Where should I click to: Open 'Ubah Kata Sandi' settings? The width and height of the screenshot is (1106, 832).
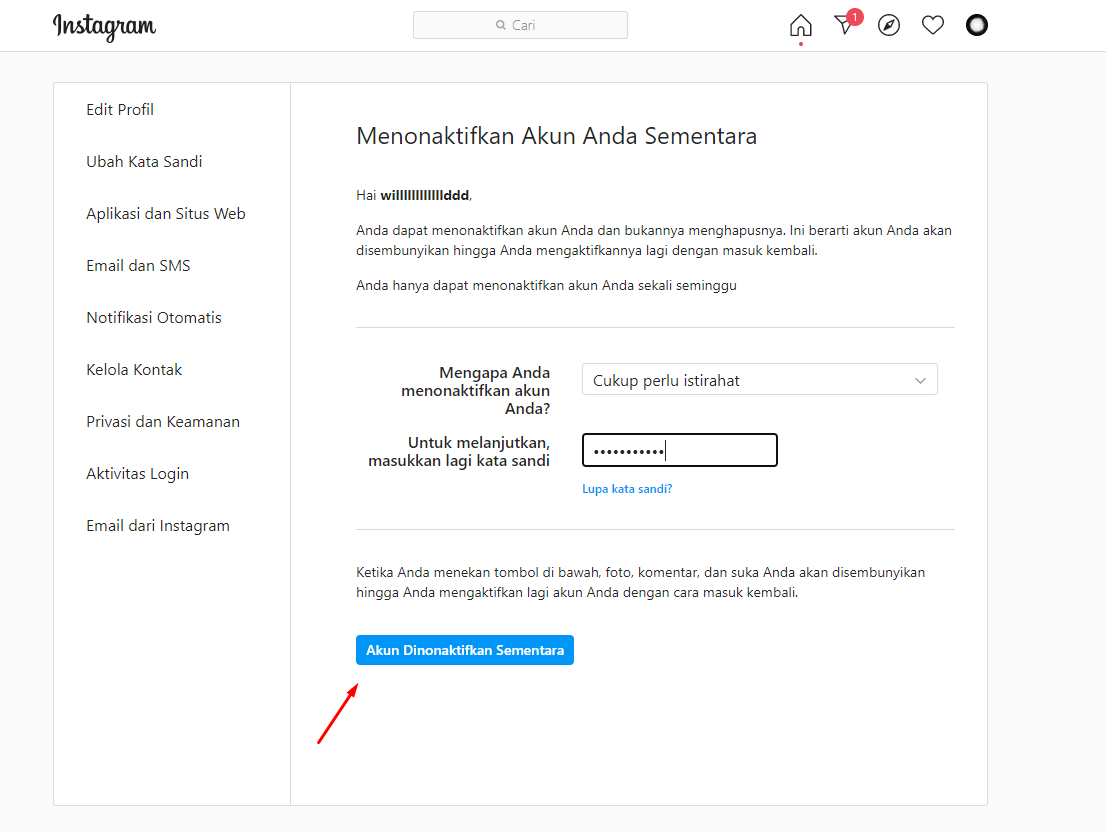(144, 161)
